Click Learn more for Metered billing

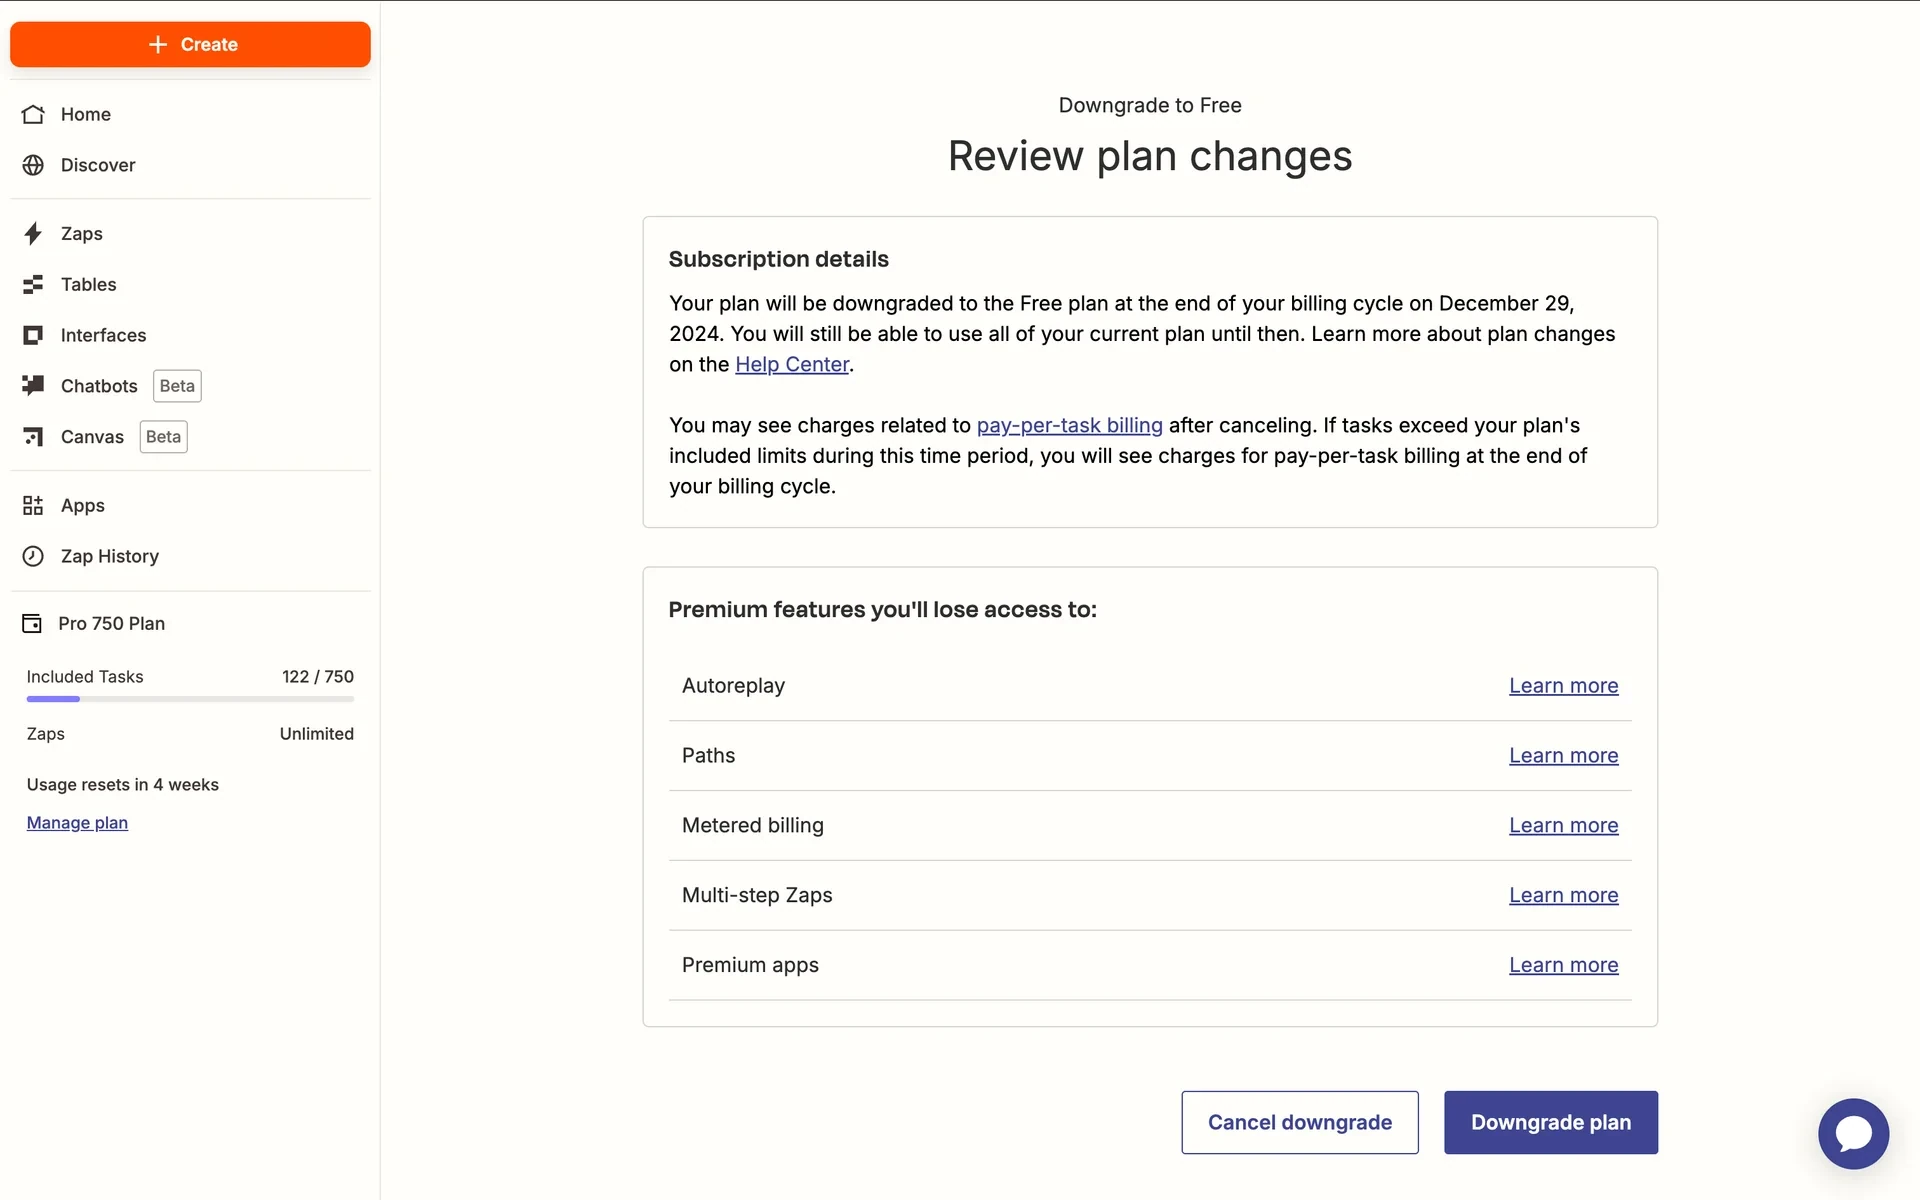click(1563, 826)
